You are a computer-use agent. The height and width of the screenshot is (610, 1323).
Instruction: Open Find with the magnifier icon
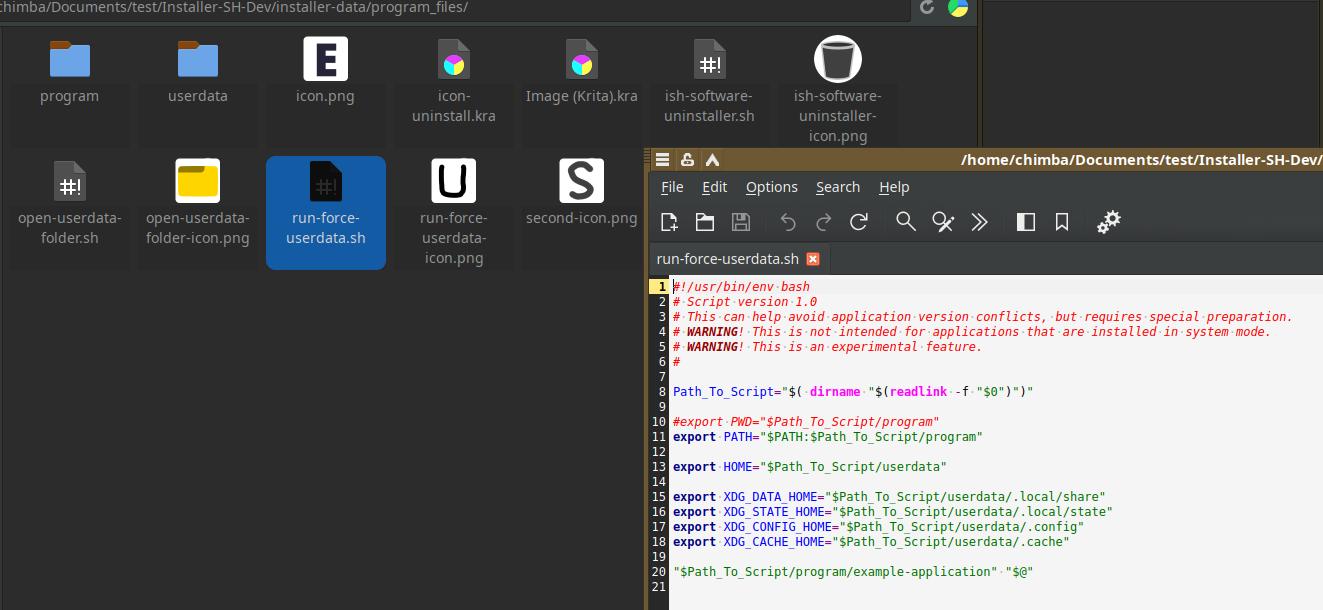coord(905,222)
